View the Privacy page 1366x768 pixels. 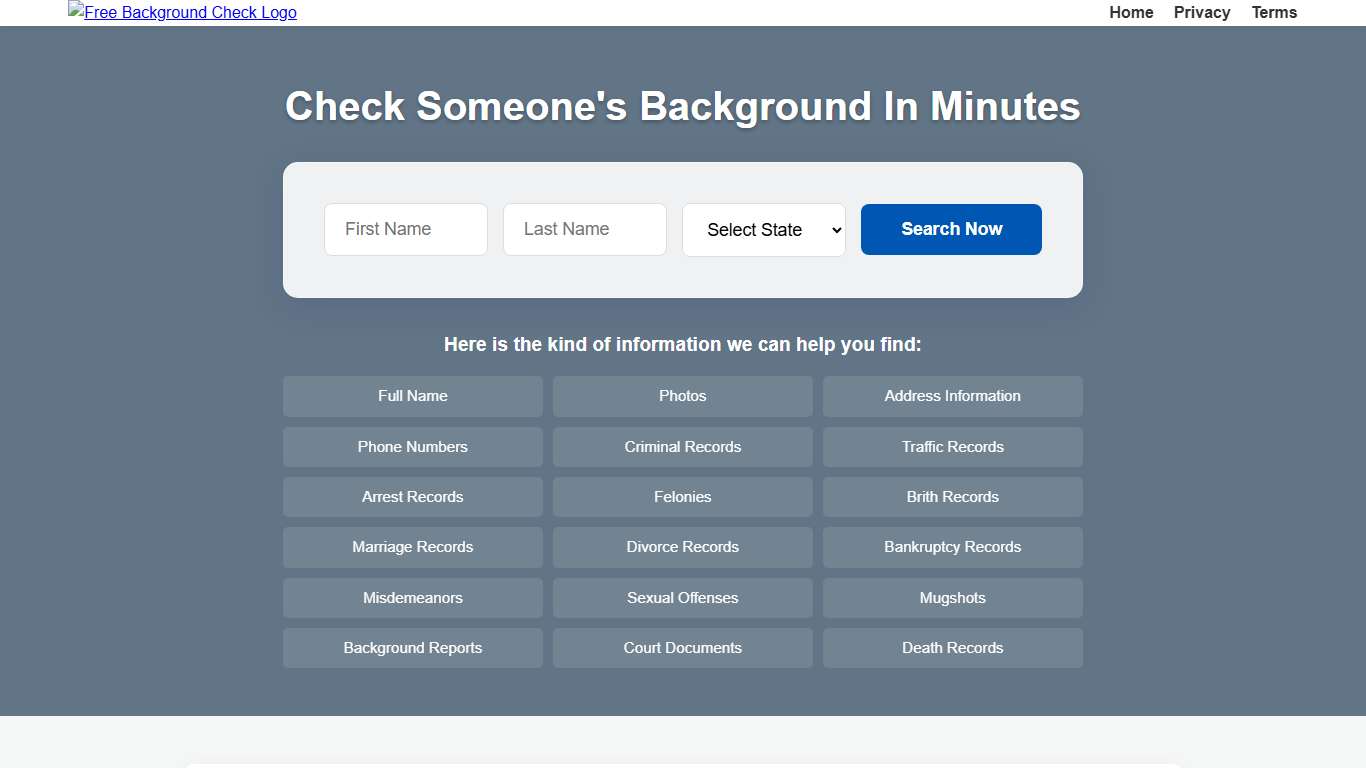tap(1201, 12)
